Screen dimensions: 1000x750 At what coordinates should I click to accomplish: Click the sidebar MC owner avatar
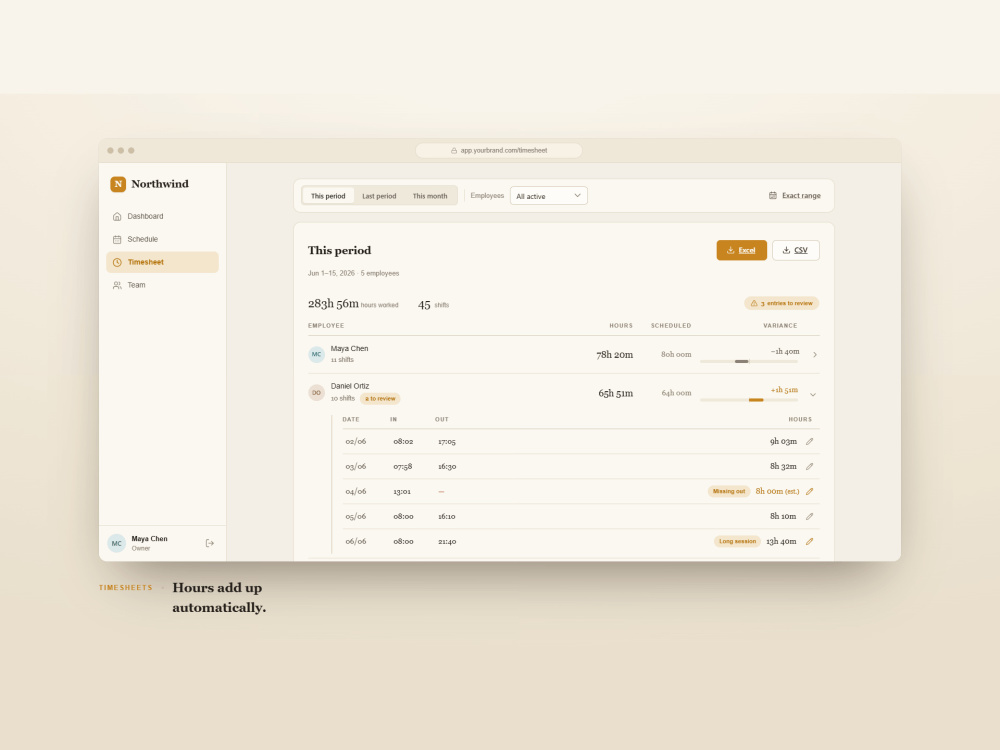[x=116, y=543]
